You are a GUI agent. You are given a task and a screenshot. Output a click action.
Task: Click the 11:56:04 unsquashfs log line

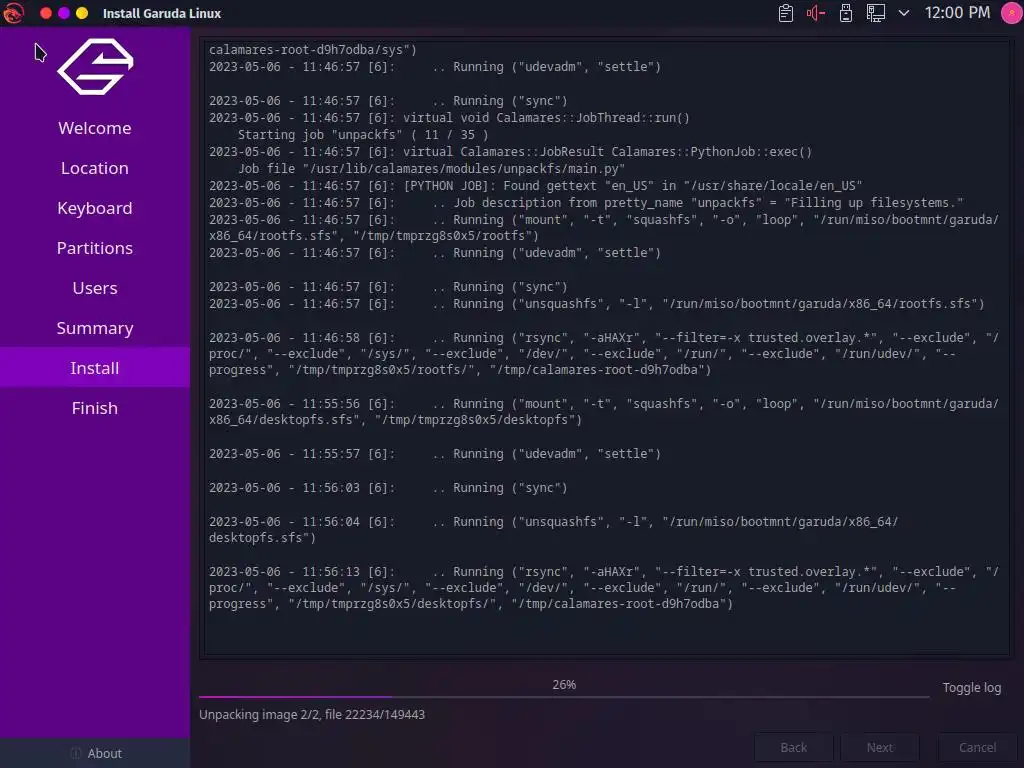[554, 530]
